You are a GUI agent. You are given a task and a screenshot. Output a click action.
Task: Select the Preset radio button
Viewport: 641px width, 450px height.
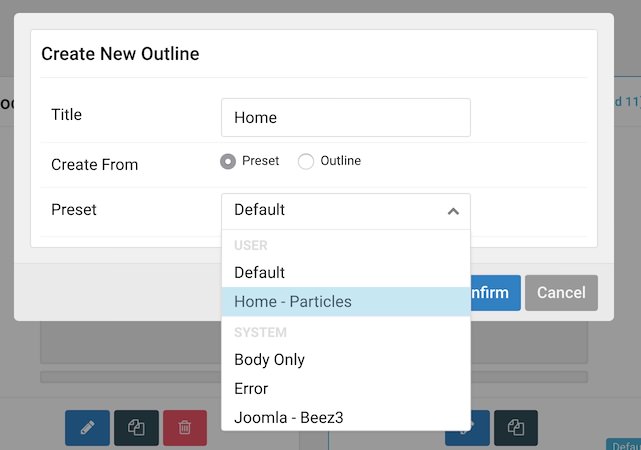pyautogui.click(x=228, y=161)
